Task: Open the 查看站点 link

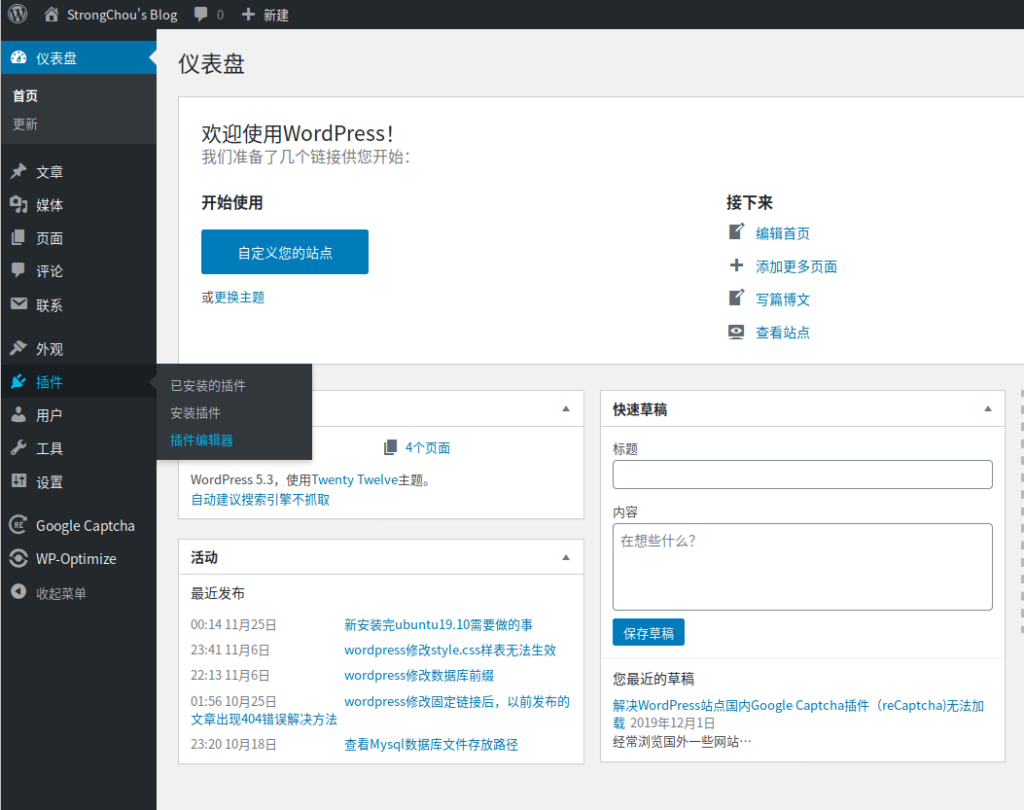Action: [782, 332]
